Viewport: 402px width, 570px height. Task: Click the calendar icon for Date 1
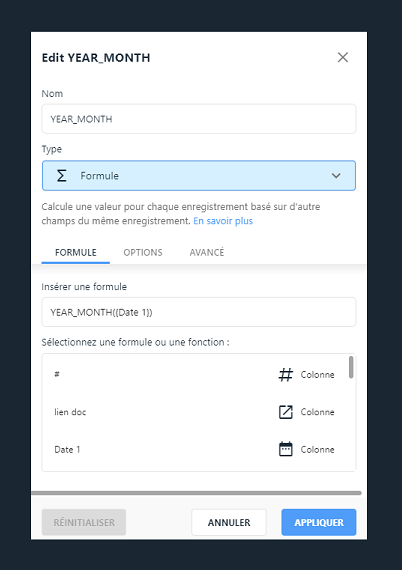coord(286,449)
